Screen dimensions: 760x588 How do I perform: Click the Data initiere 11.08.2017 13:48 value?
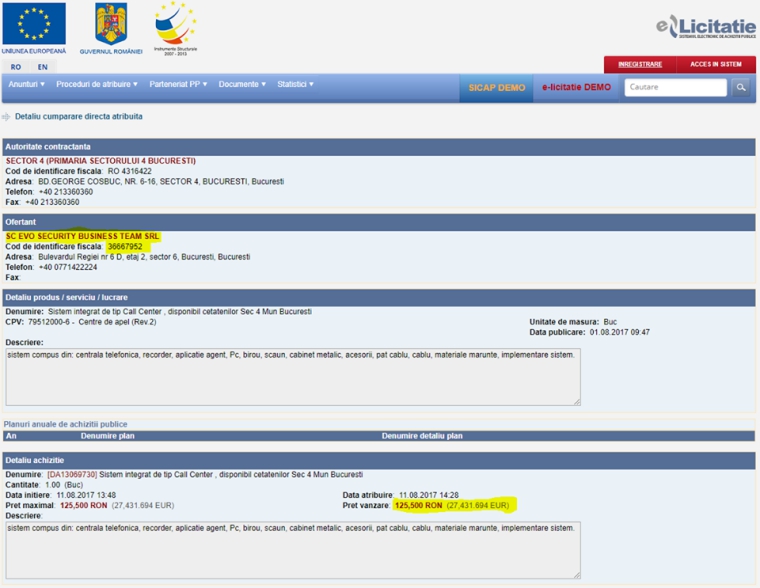pos(86,495)
